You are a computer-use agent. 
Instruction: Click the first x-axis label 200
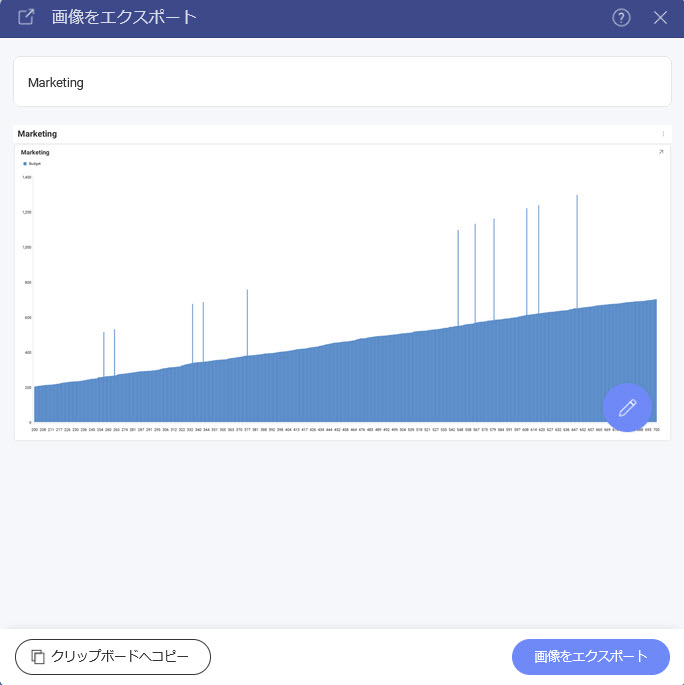tap(34, 429)
